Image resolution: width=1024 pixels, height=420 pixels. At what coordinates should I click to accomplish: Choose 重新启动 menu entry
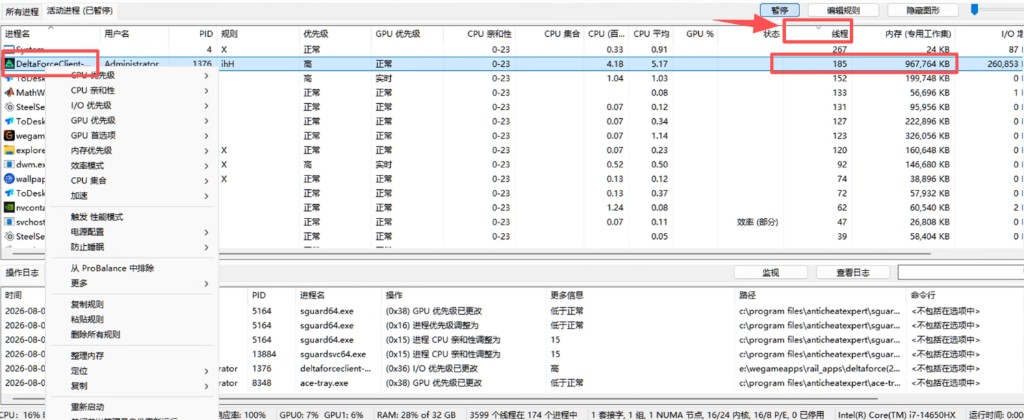[131, 406]
